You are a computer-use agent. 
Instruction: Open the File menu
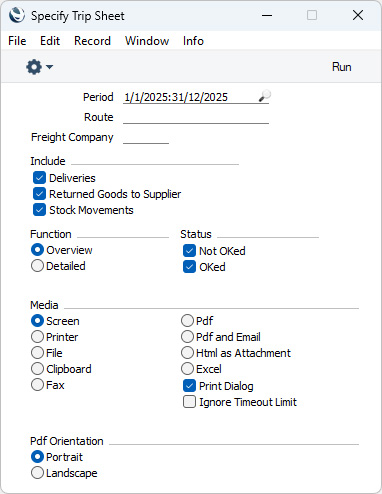(17, 41)
